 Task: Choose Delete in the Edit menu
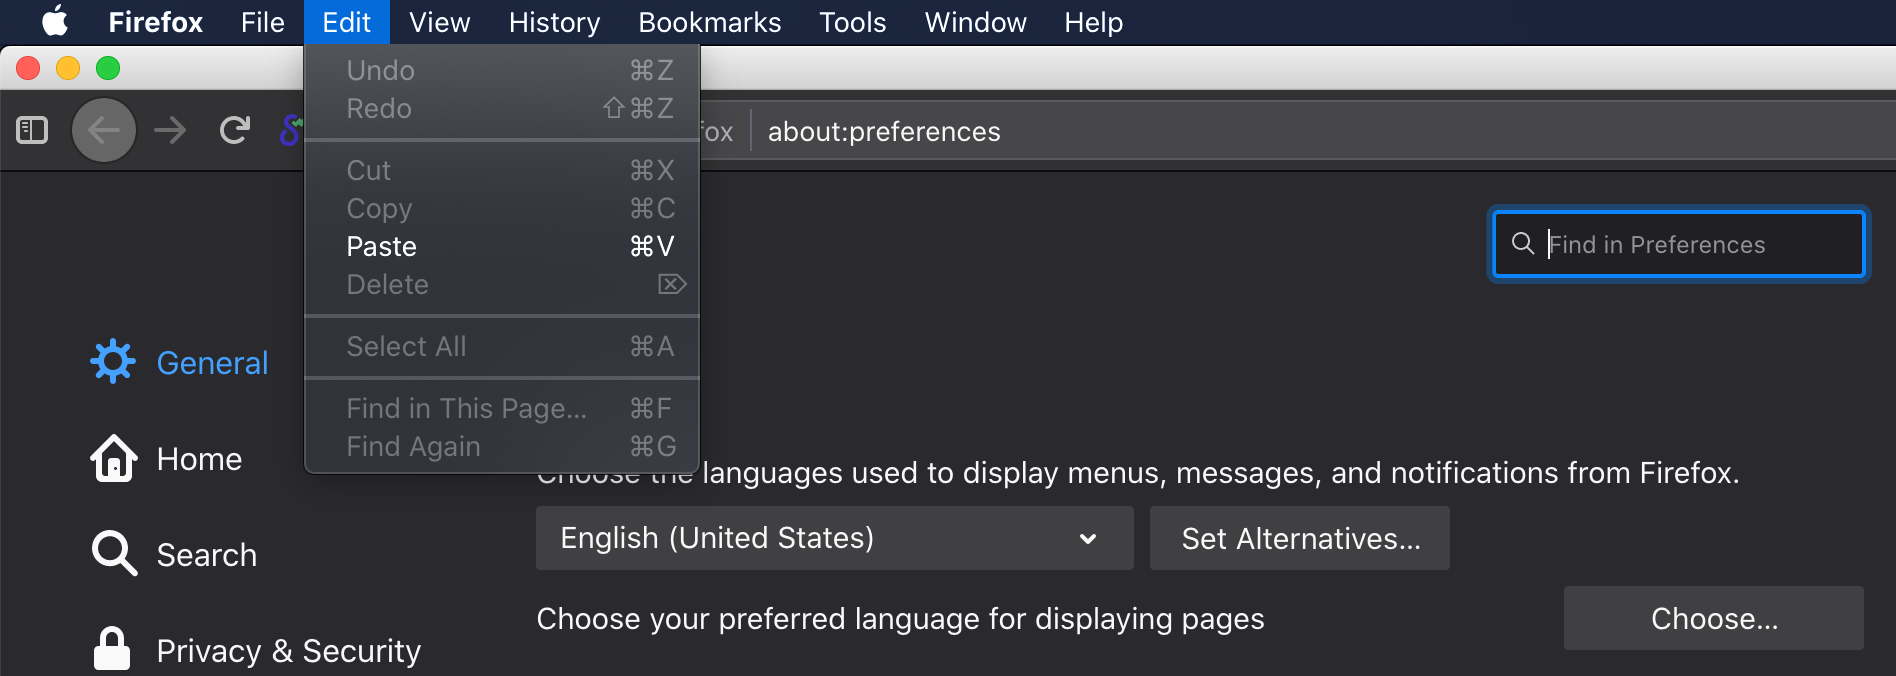[502, 284]
